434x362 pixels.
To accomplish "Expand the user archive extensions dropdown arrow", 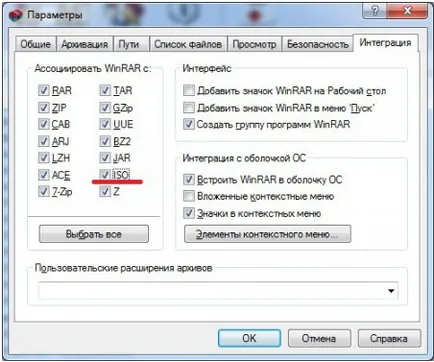I will pos(391,291).
